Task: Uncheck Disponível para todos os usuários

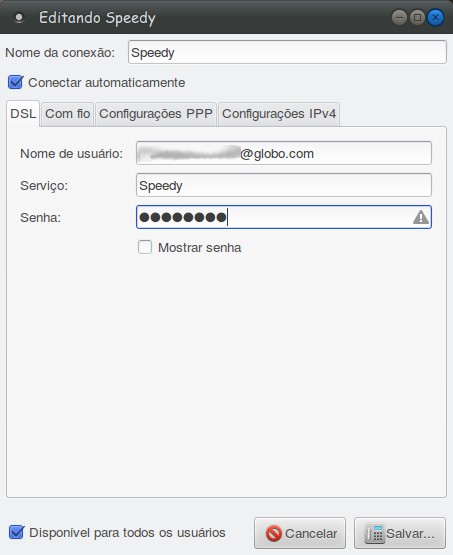Action: click(x=16, y=532)
